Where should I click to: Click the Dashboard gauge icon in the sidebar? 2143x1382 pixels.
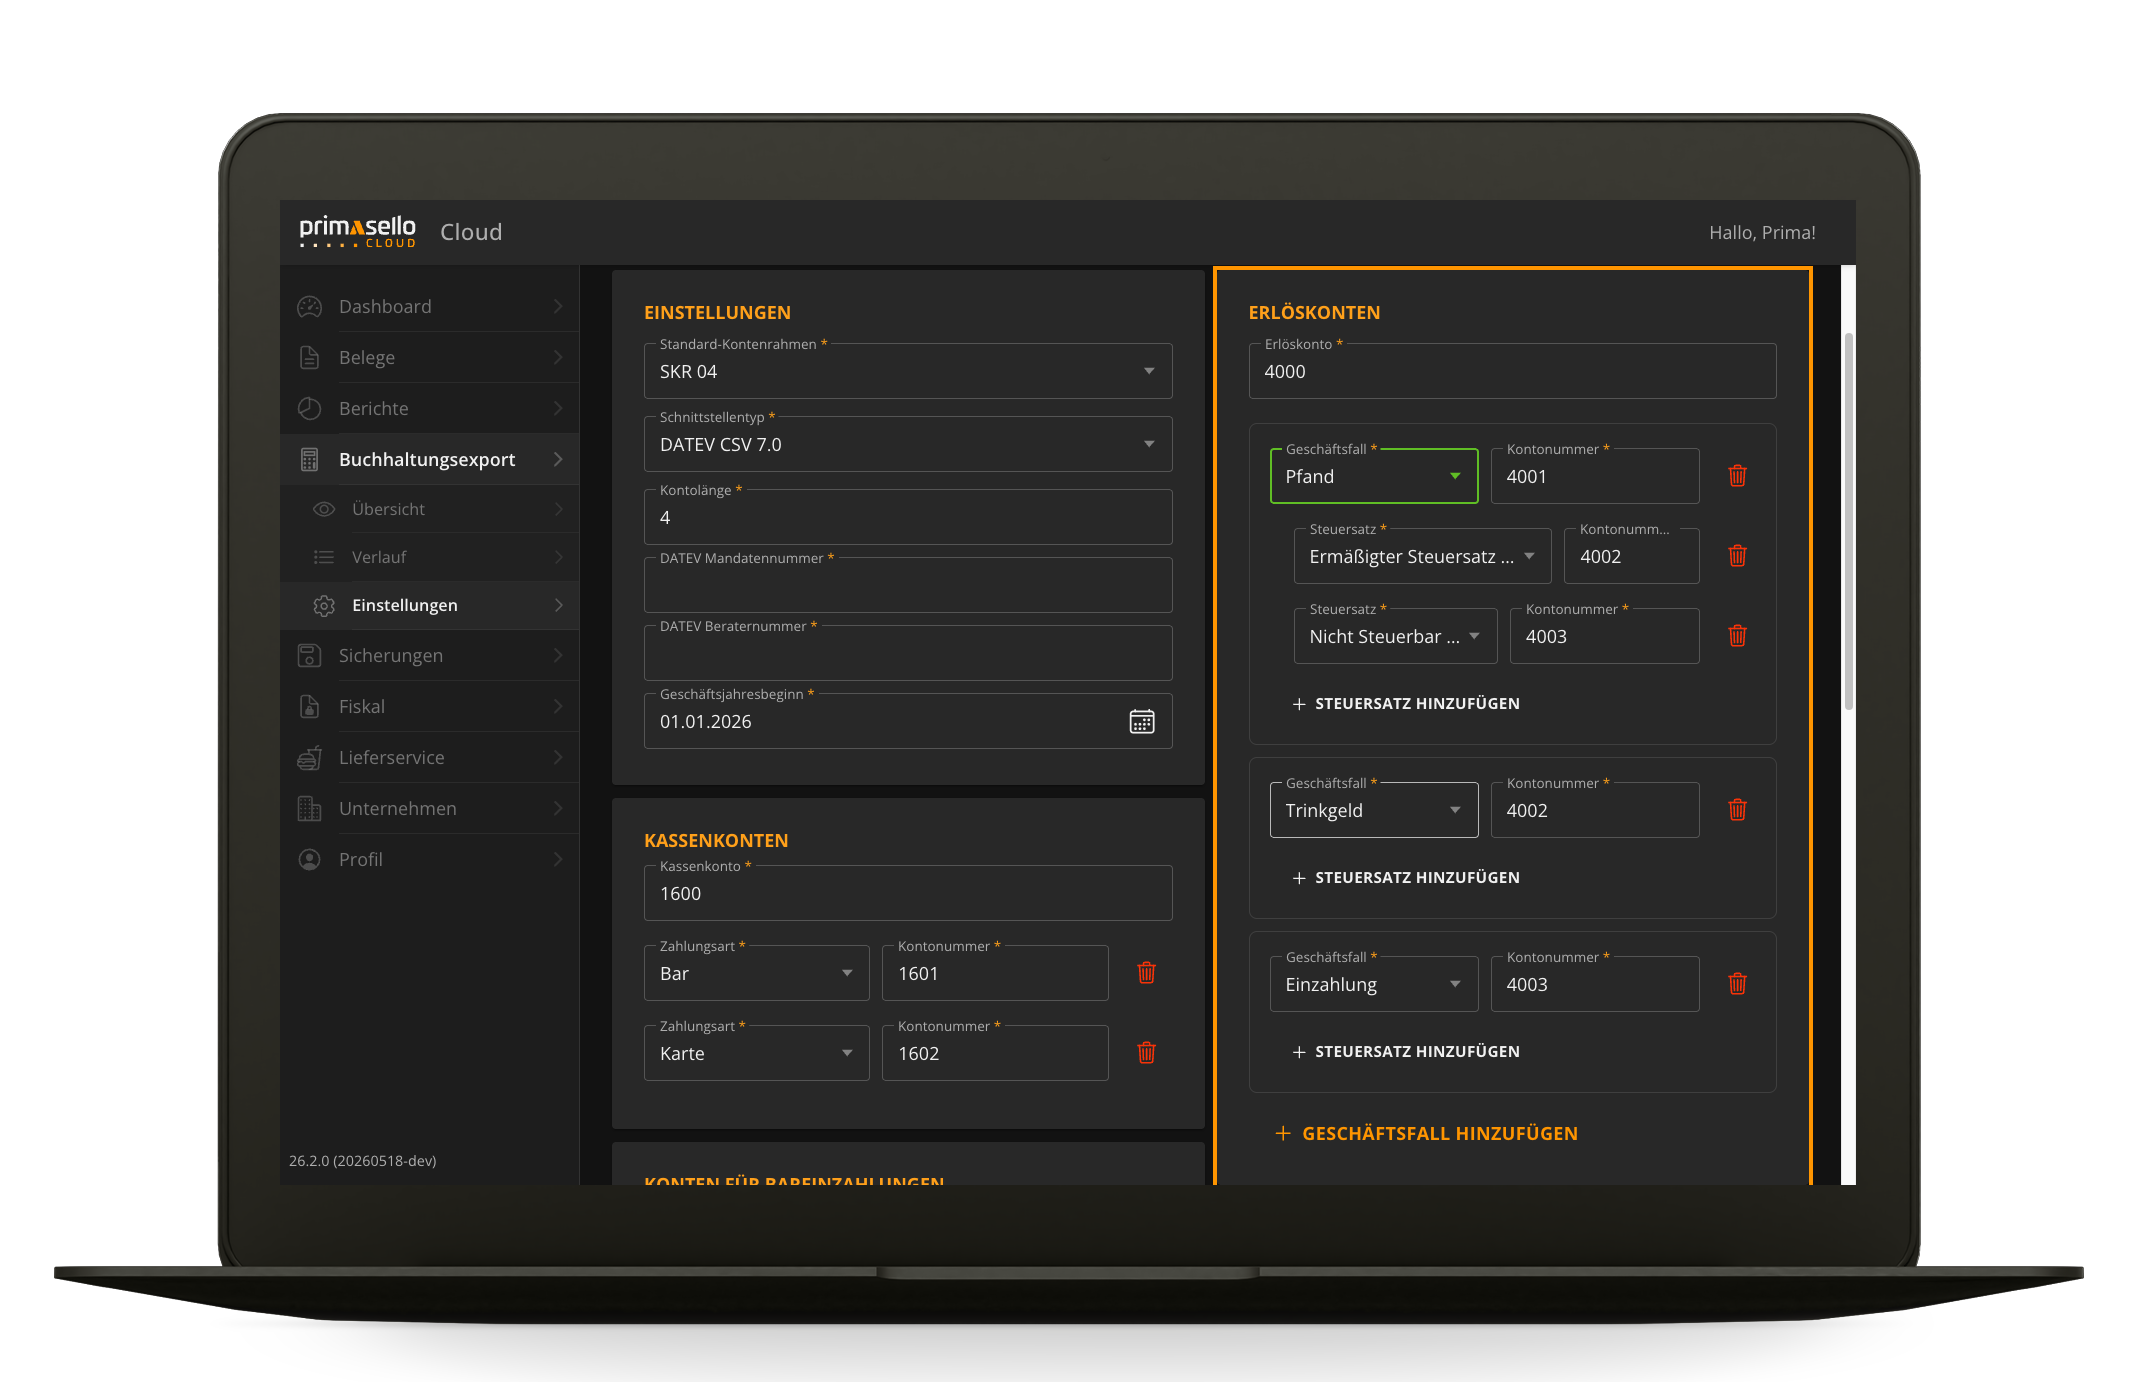(x=310, y=307)
